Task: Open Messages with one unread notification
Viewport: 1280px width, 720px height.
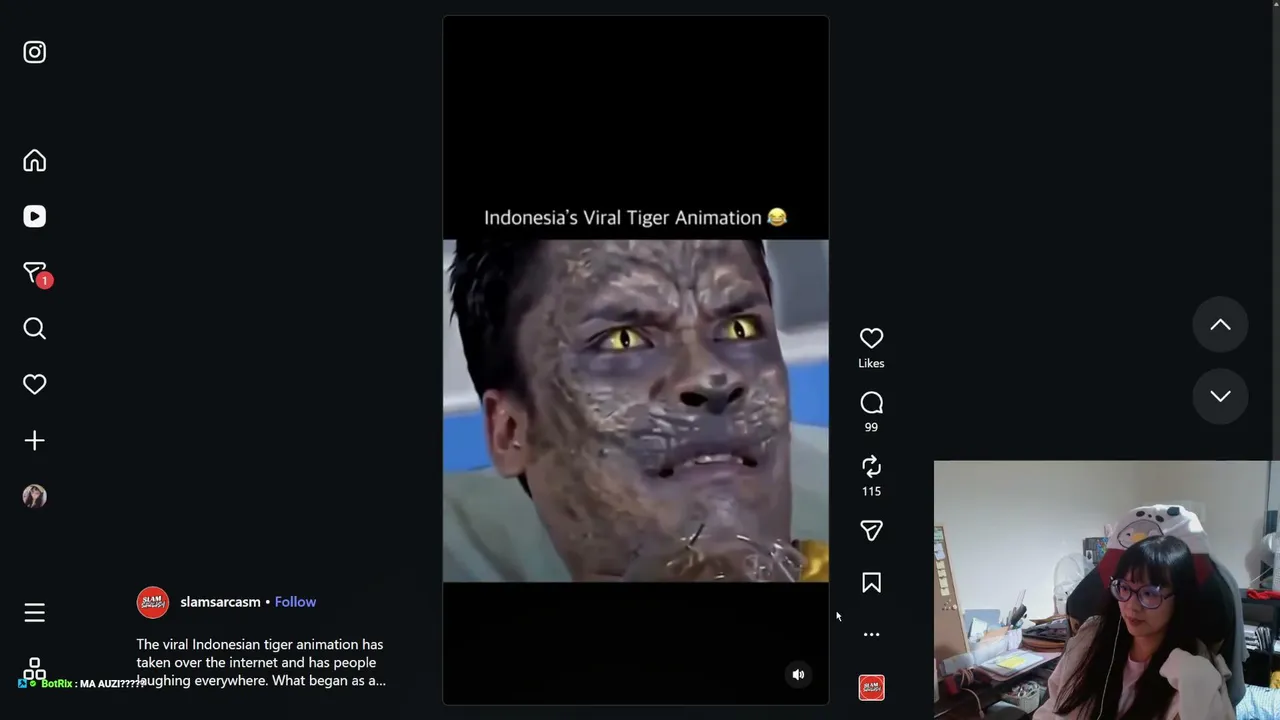Action: (37, 274)
